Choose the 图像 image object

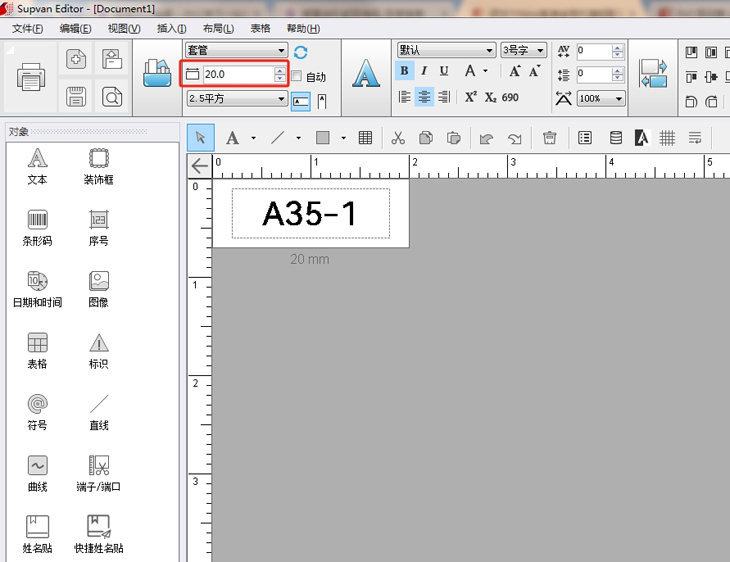tap(98, 288)
